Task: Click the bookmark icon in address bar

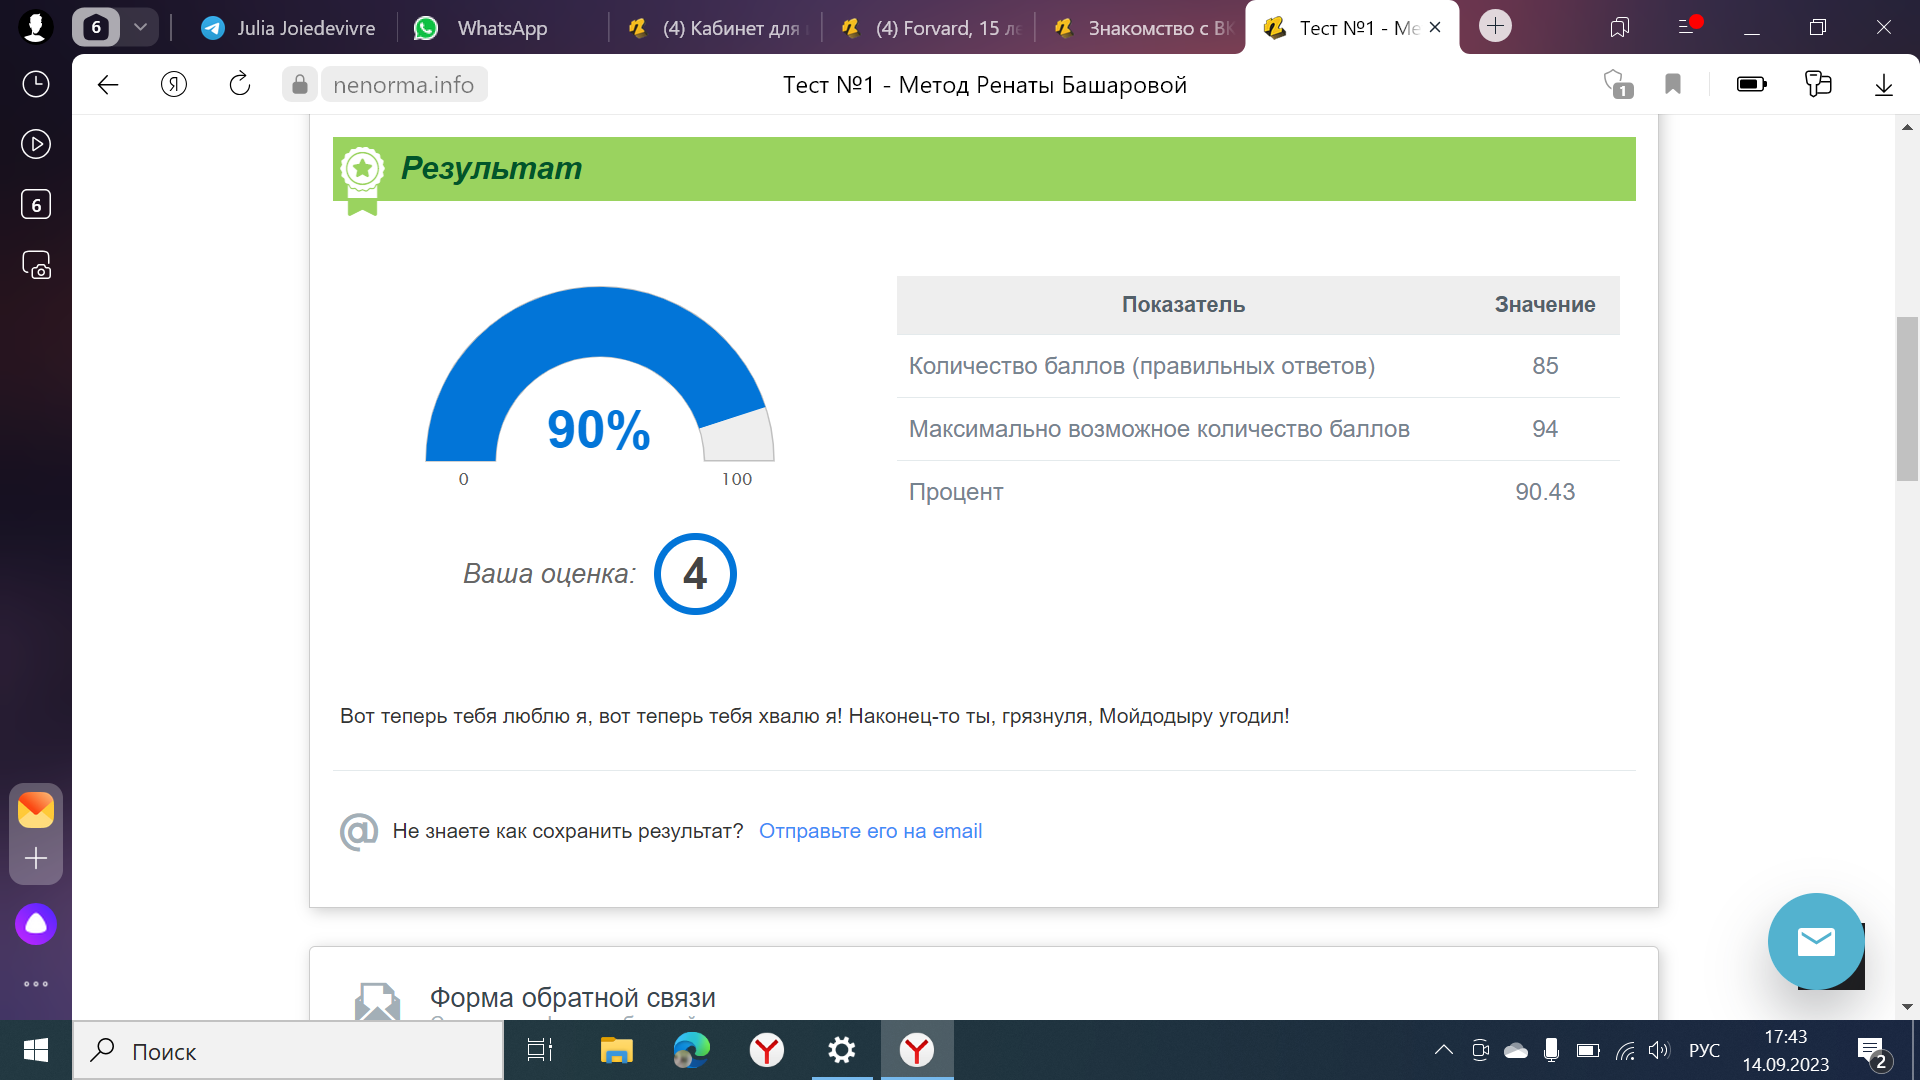Action: tap(1673, 85)
